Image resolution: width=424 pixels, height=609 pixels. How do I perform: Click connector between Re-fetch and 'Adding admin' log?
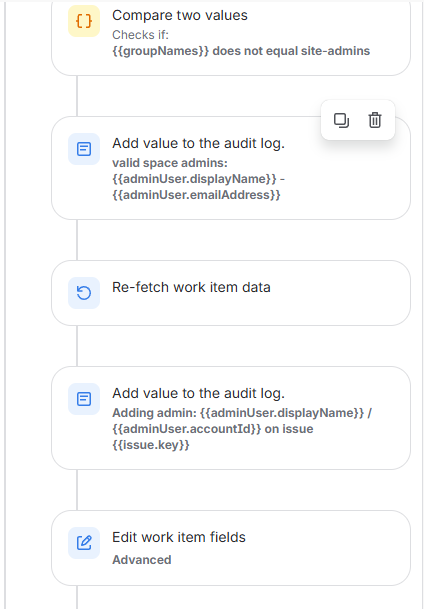[77, 346]
